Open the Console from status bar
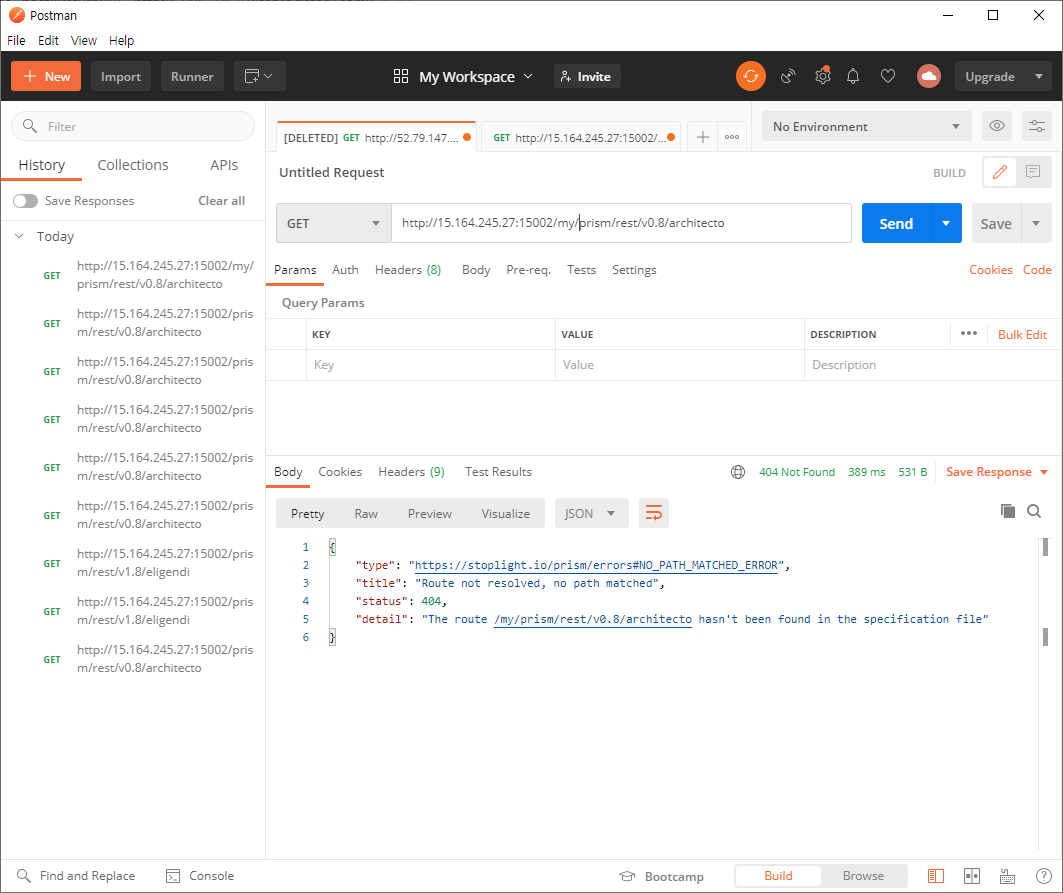This screenshot has height=893, width=1063. [200, 876]
